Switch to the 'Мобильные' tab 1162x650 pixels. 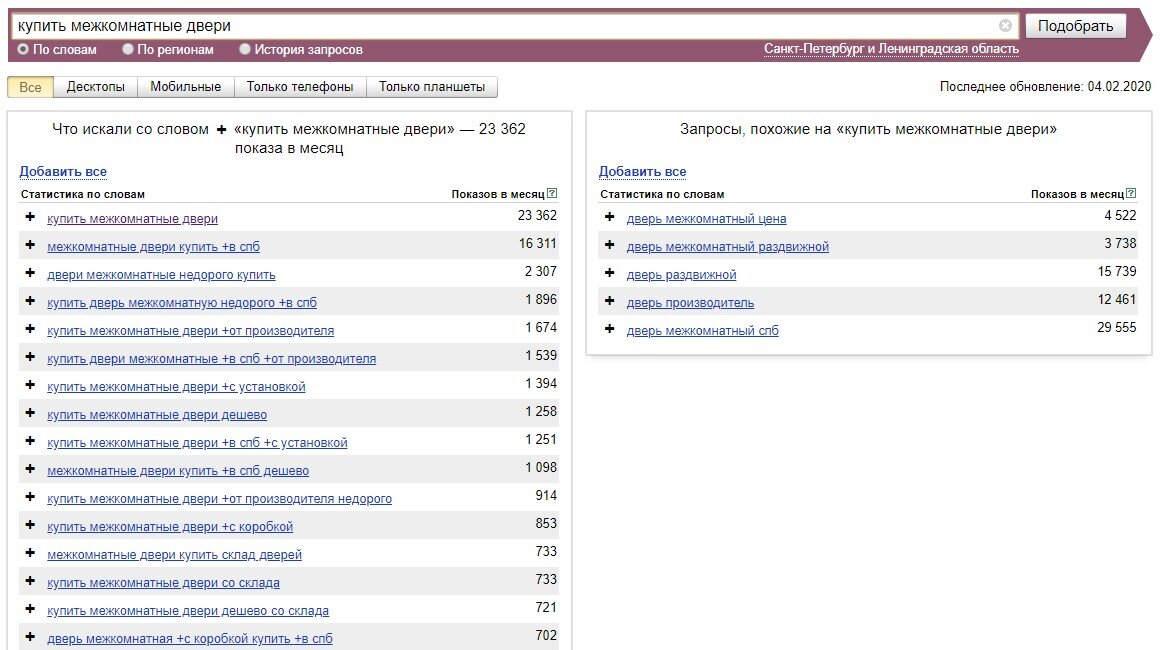pos(185,87)
